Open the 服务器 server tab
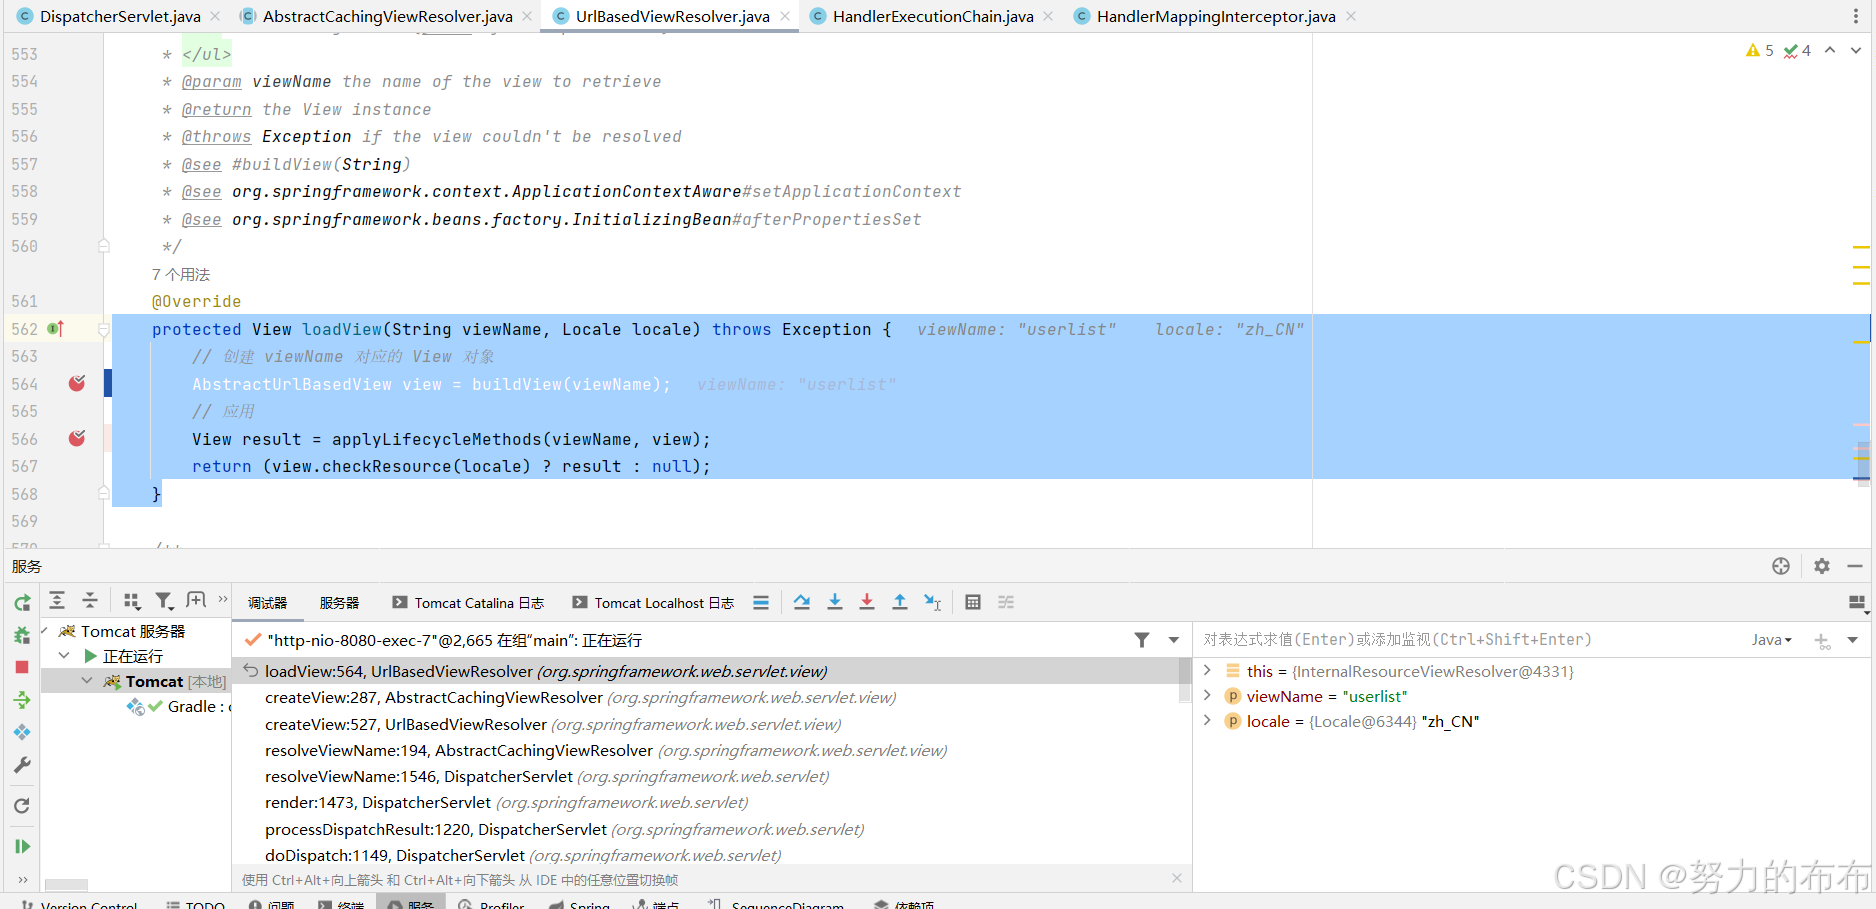Viewport: 1876px width, 909px height. click(340, 603)
